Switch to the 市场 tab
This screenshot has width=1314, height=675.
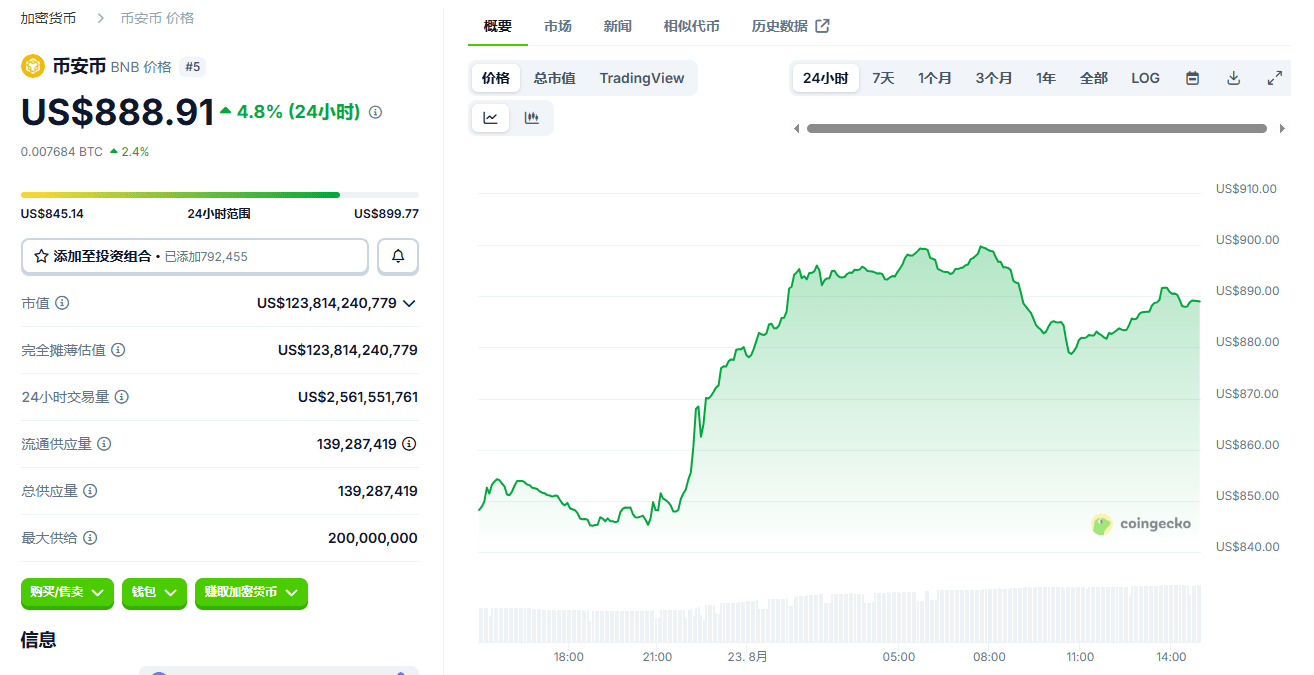click(x=558, y=26)
